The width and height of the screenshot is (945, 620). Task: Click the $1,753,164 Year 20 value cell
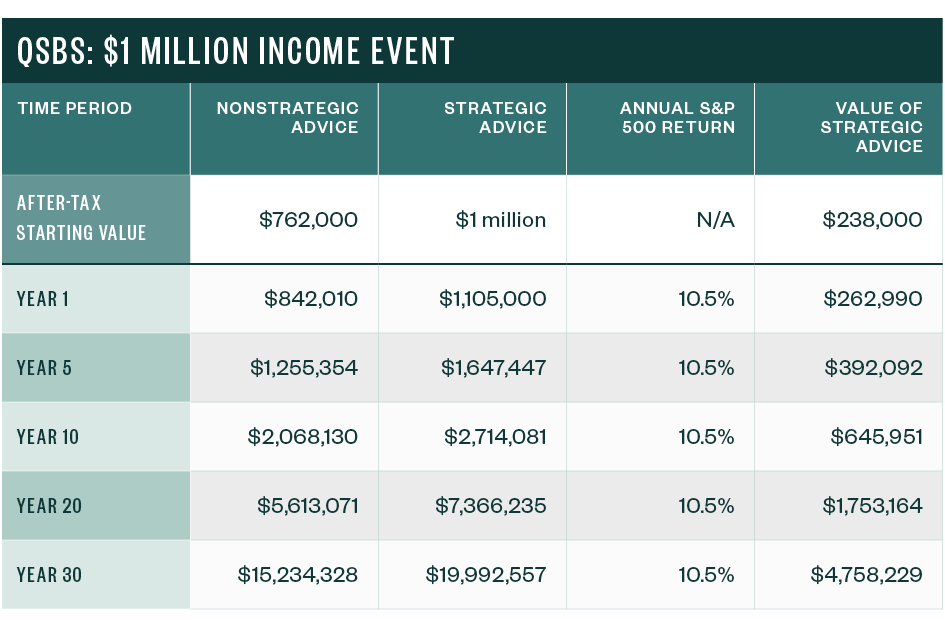(x=872, y=506)
